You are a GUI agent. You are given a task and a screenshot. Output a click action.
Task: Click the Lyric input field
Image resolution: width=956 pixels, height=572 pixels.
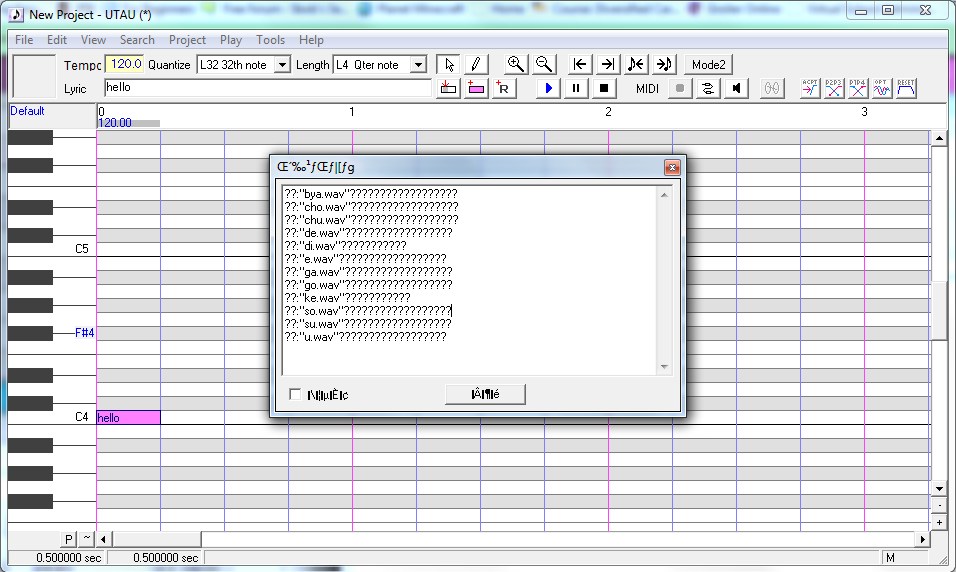(x=268, y=88)
